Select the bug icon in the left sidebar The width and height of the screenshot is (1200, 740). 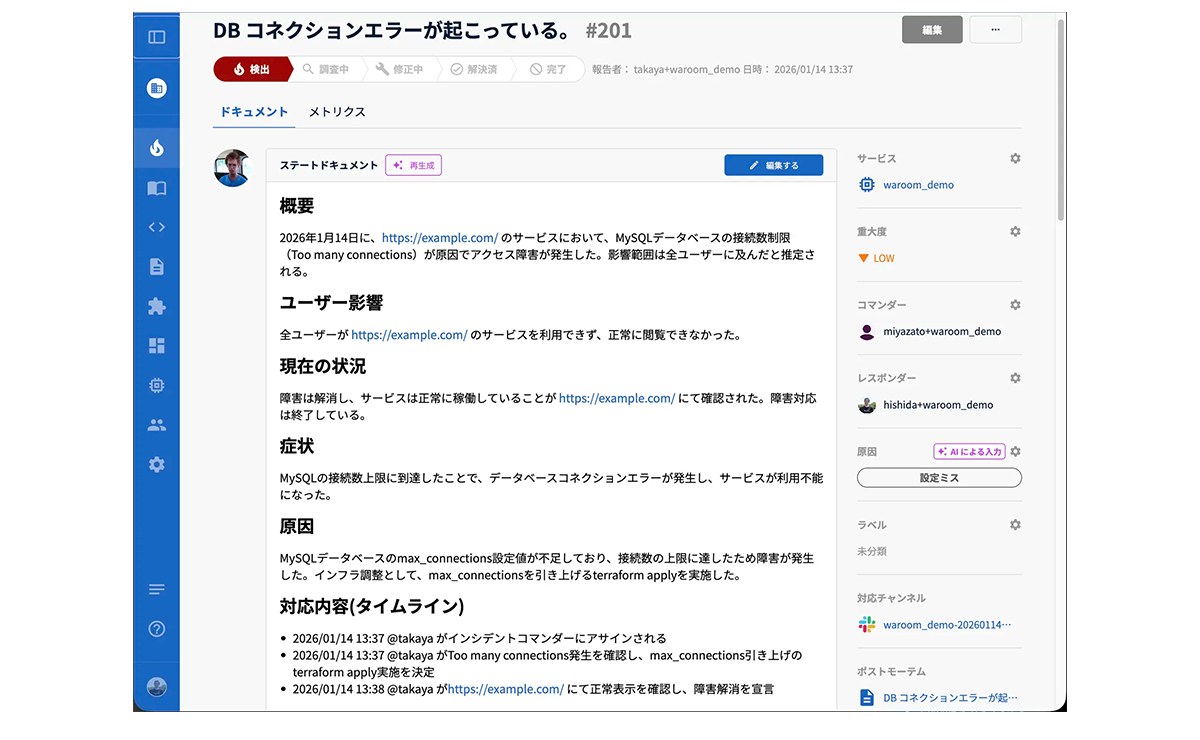tap(157, 385)
